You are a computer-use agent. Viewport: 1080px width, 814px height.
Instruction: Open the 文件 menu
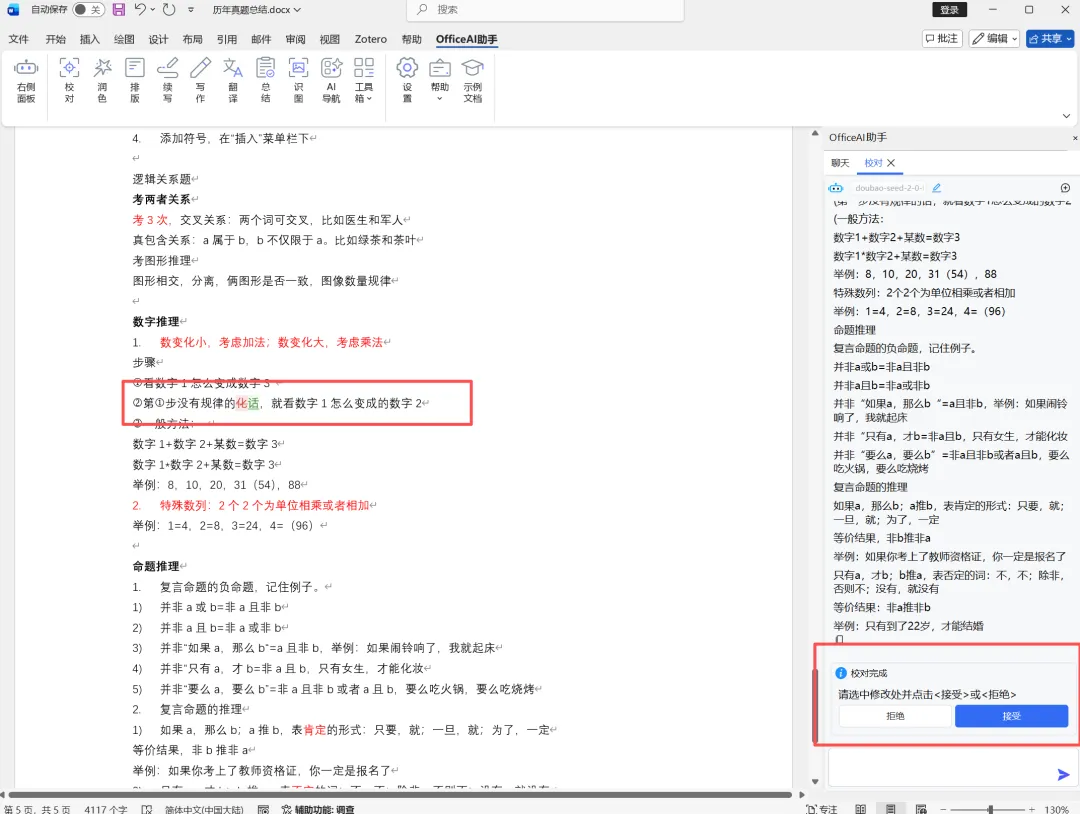(x=19, y=39)
